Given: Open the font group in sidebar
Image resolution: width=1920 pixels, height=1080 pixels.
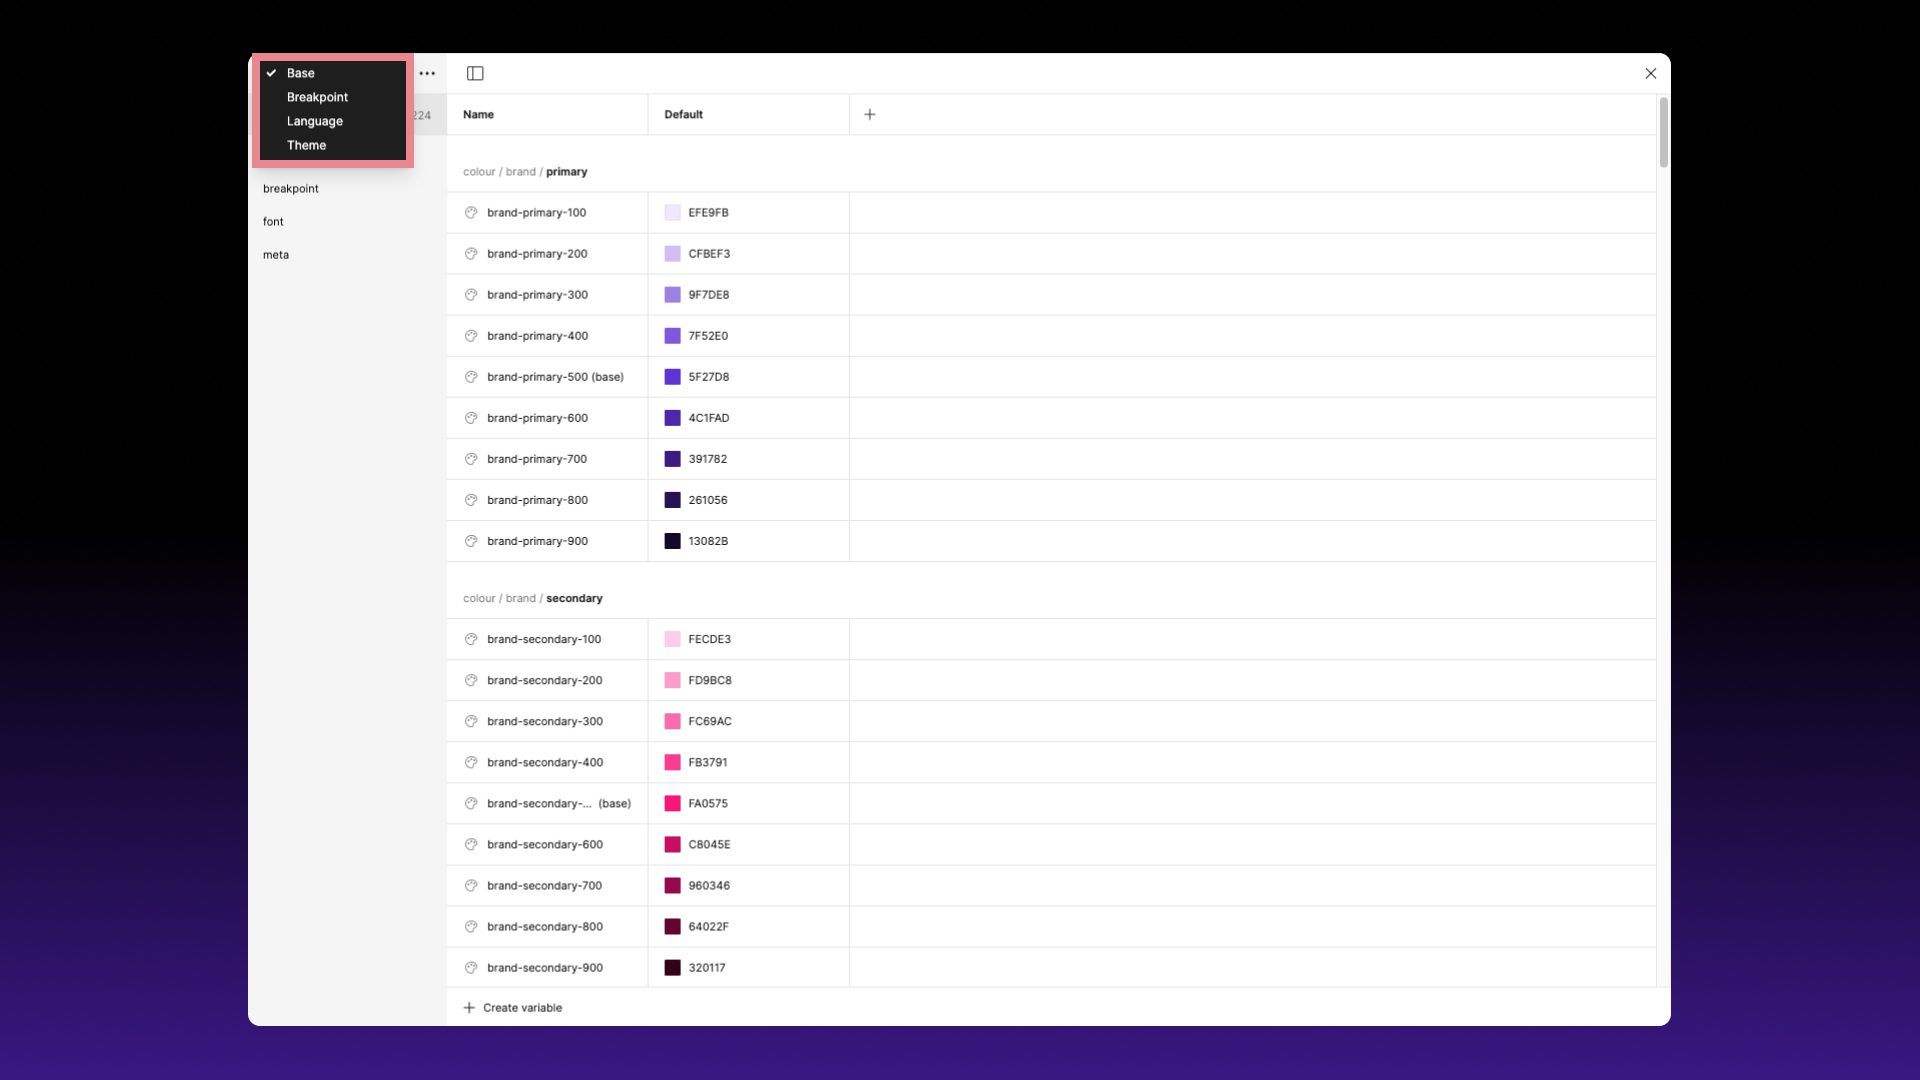Looking at the screenshot, I should point(273,221).
